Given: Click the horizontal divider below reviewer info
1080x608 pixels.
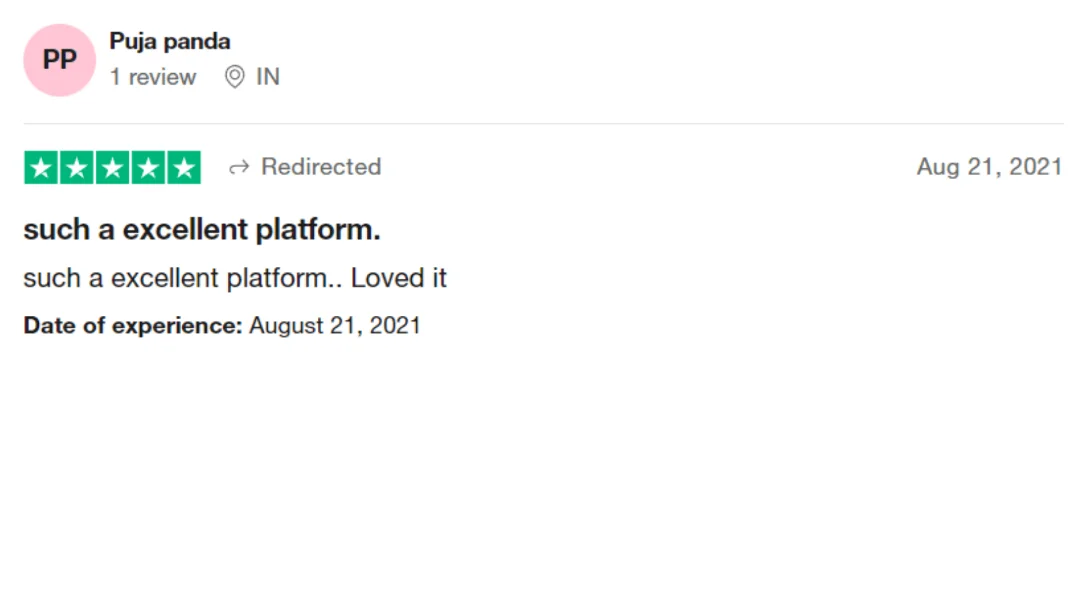Looking at the screenshot, I should pyautogui.click(x=543, y=124).
